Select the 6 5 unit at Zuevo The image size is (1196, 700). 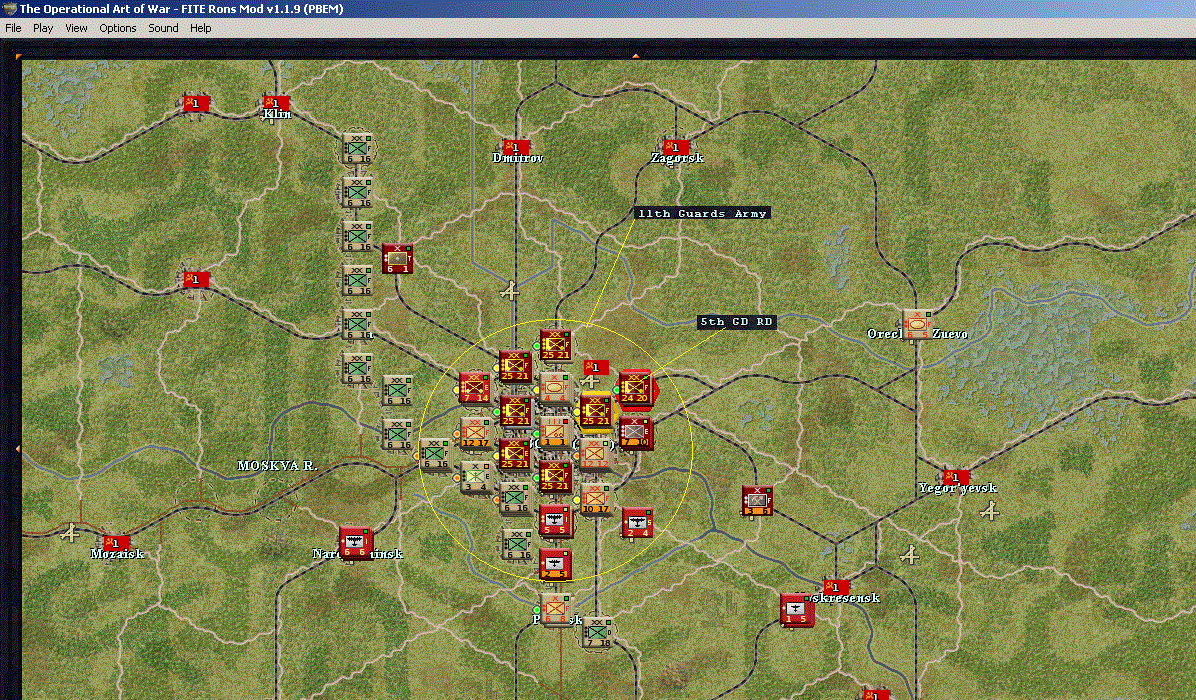(916, 325)
